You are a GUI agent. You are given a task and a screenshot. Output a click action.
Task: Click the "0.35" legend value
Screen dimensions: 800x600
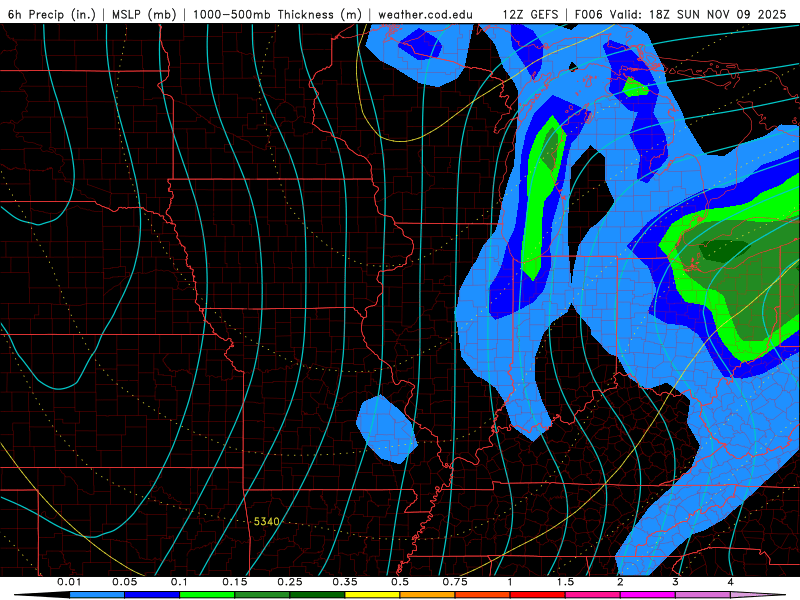345,582
